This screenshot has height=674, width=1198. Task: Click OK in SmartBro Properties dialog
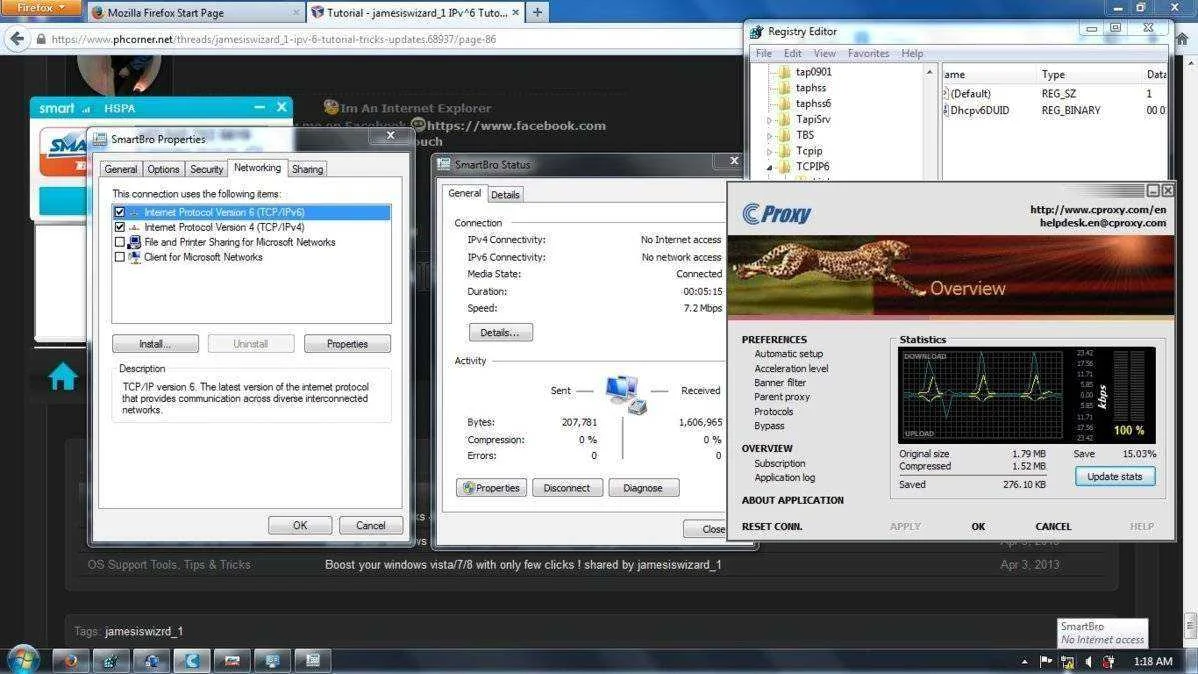coord(300,526)
